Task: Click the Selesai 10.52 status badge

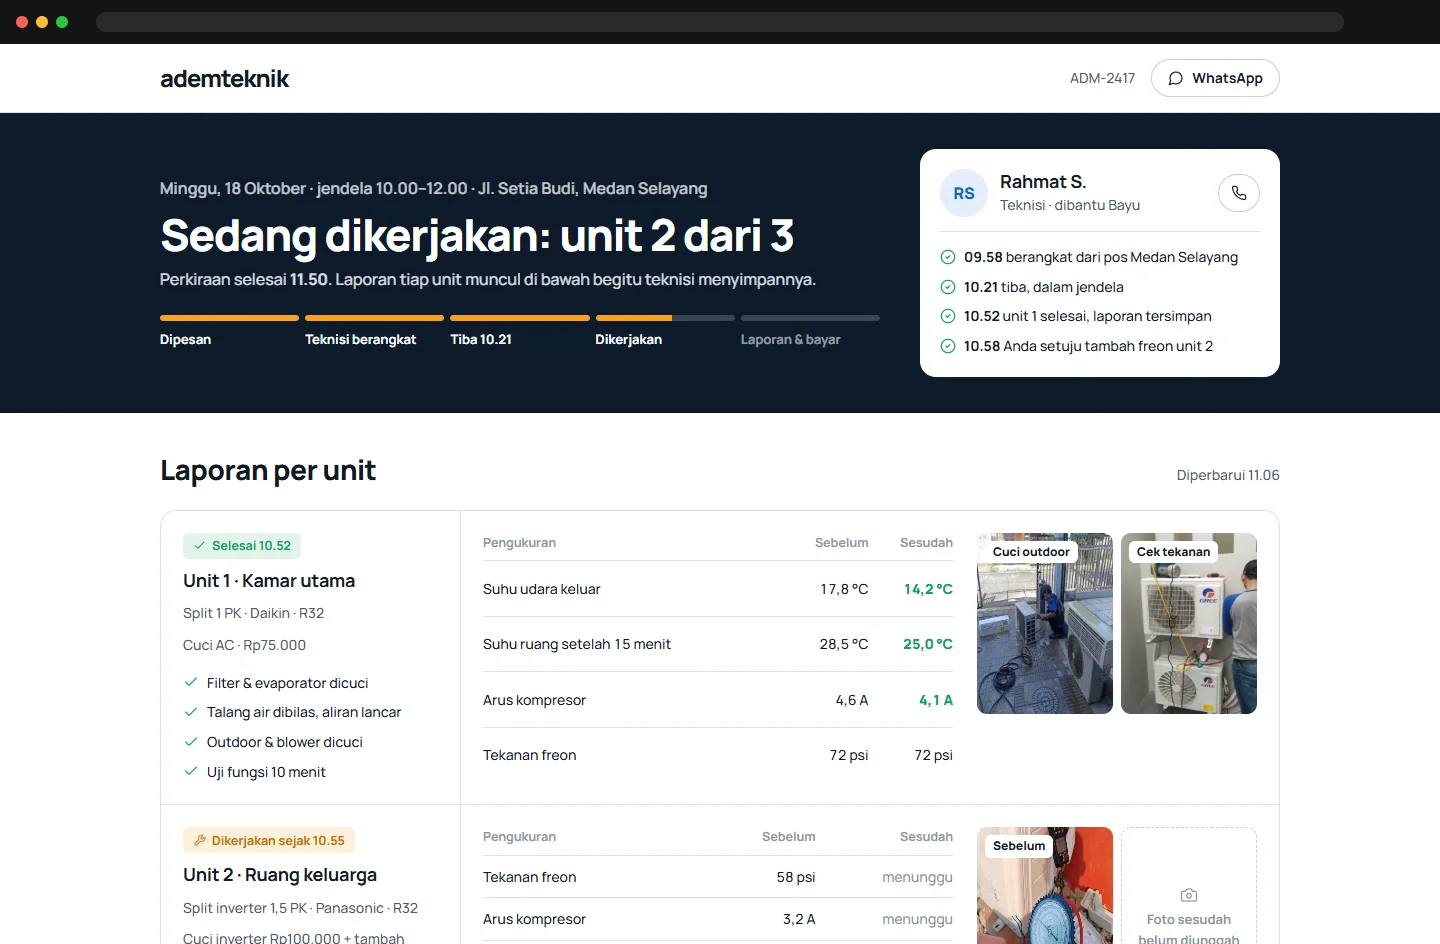Action: coord(242,546)
